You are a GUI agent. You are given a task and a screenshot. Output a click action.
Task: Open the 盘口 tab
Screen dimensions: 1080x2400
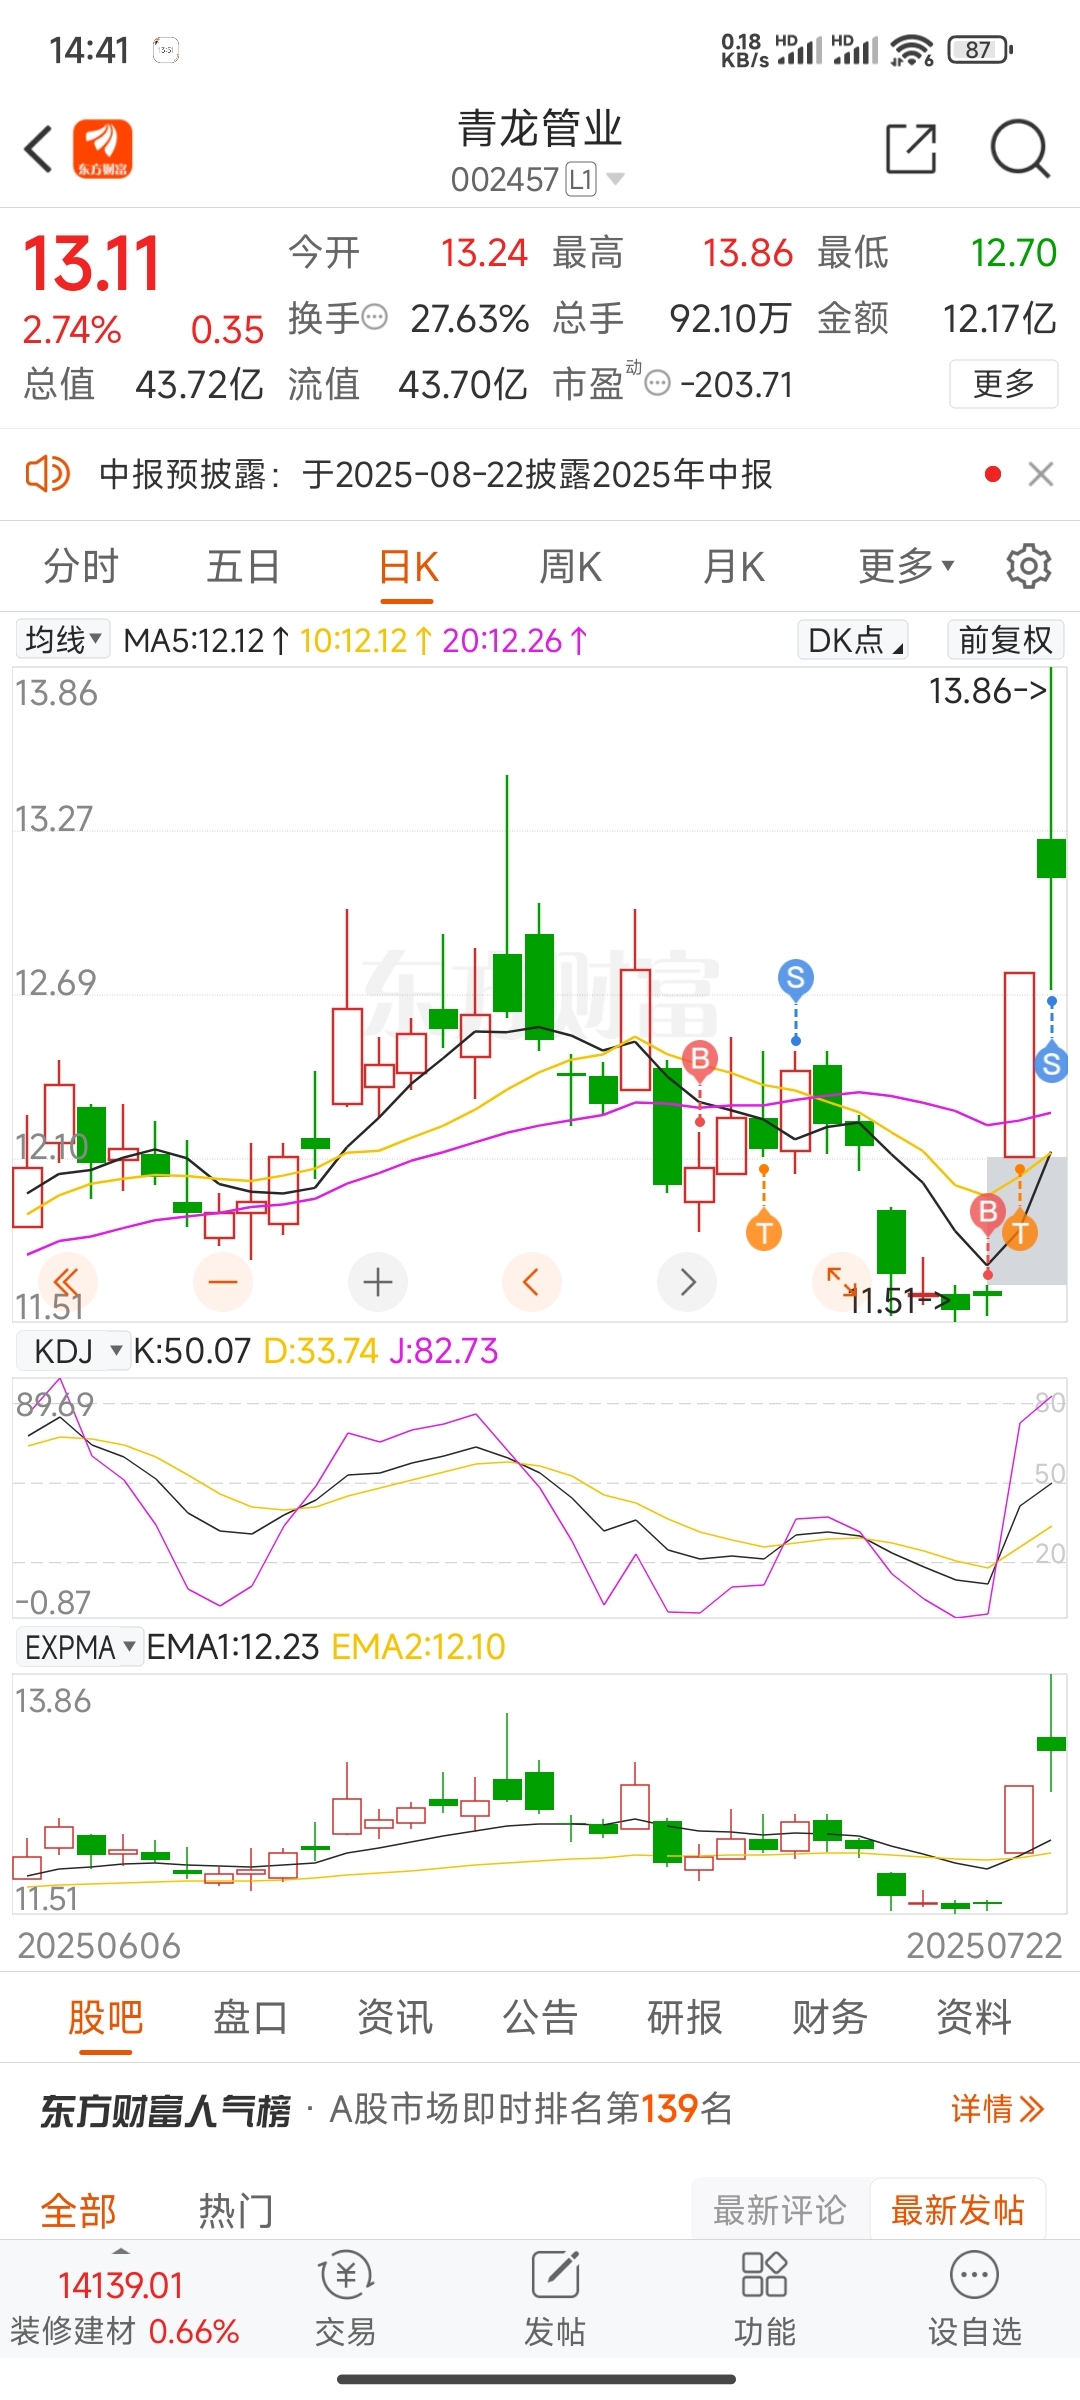point(250,2016)
